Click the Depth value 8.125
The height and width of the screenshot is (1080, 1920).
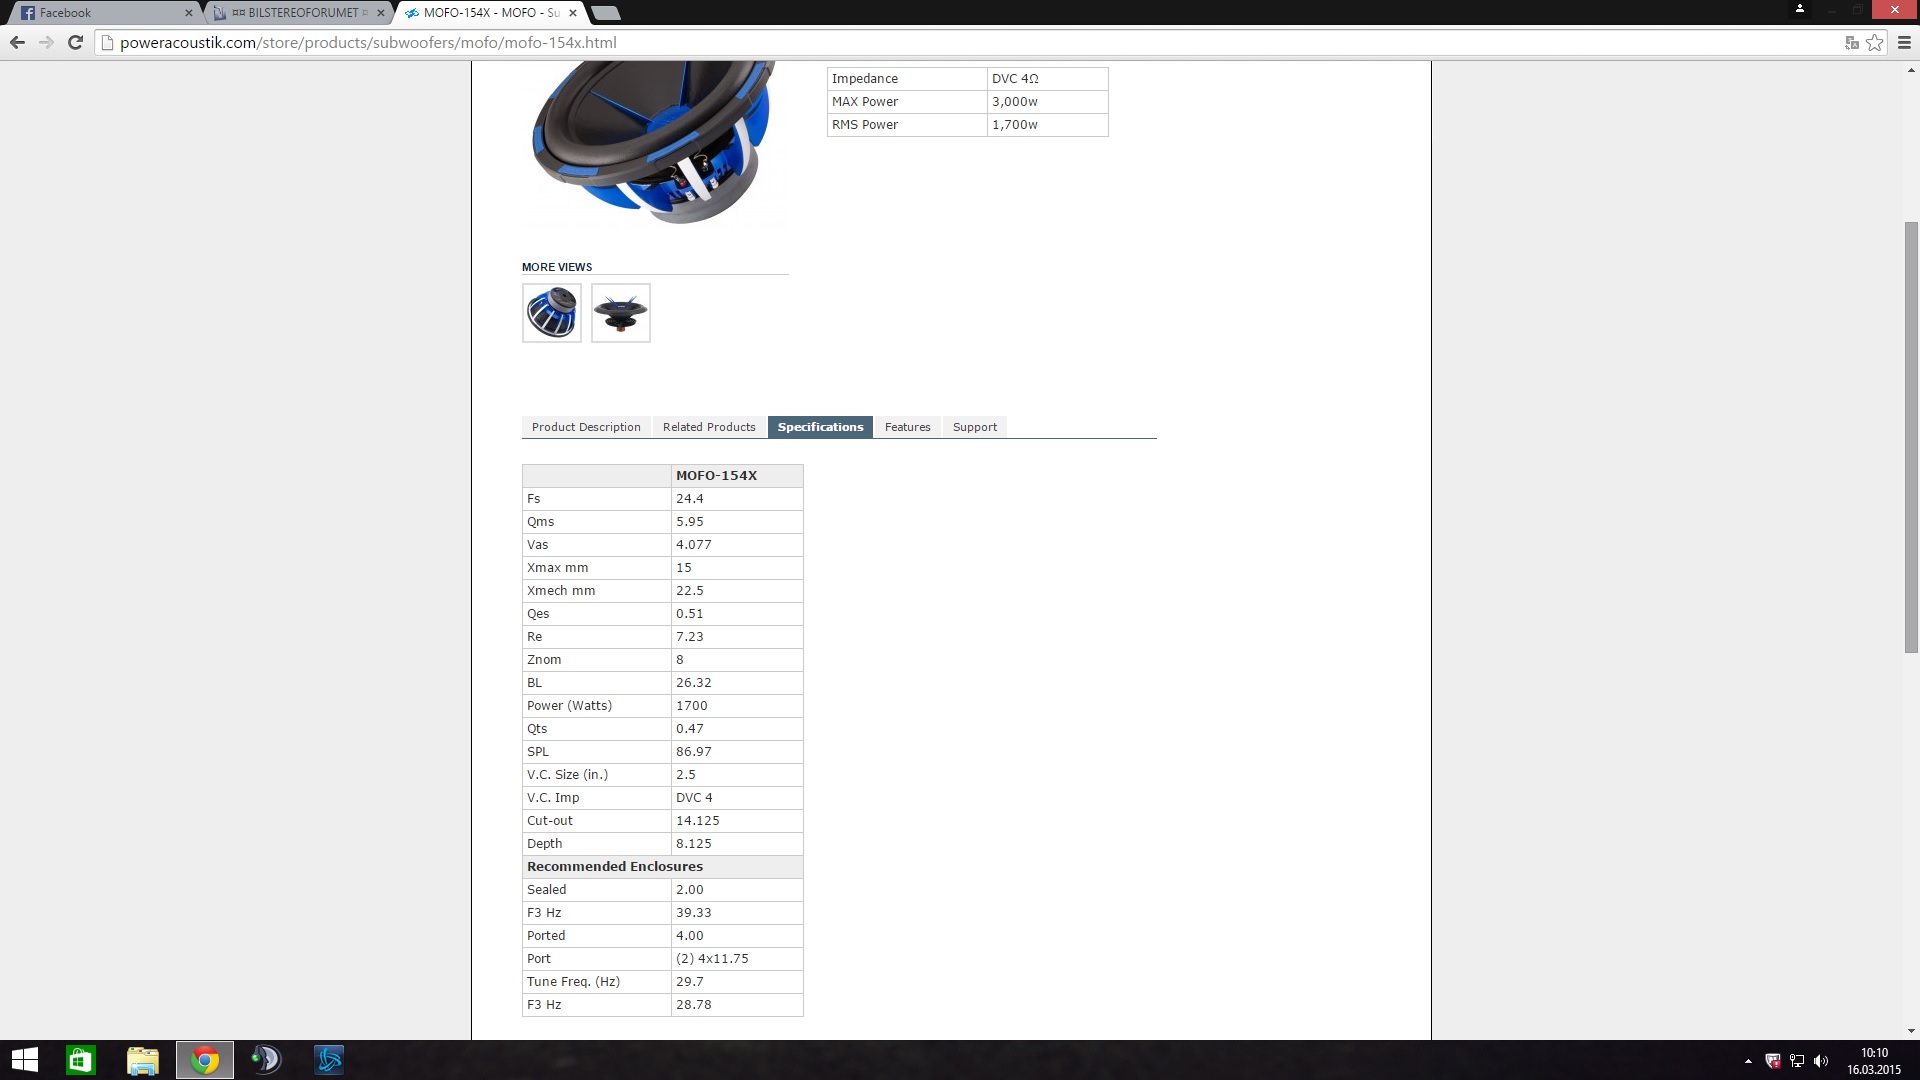(x=694, y=844)
